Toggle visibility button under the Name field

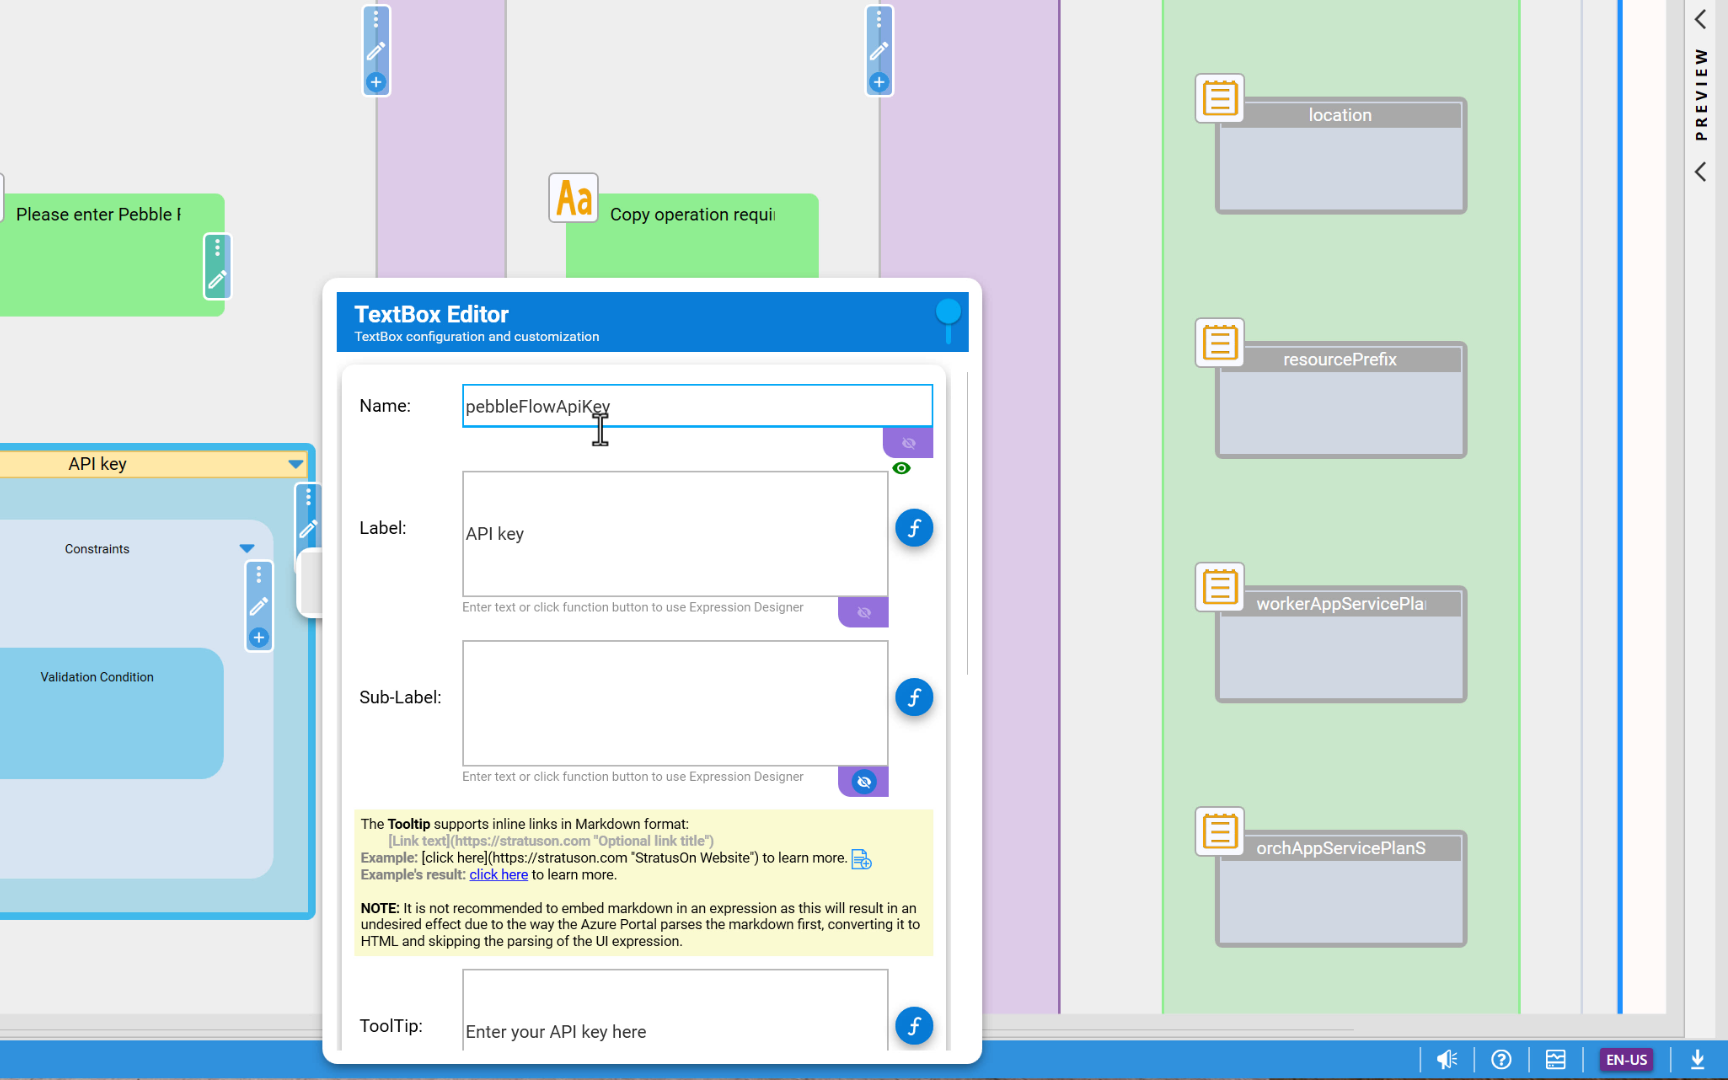[908, 443]
